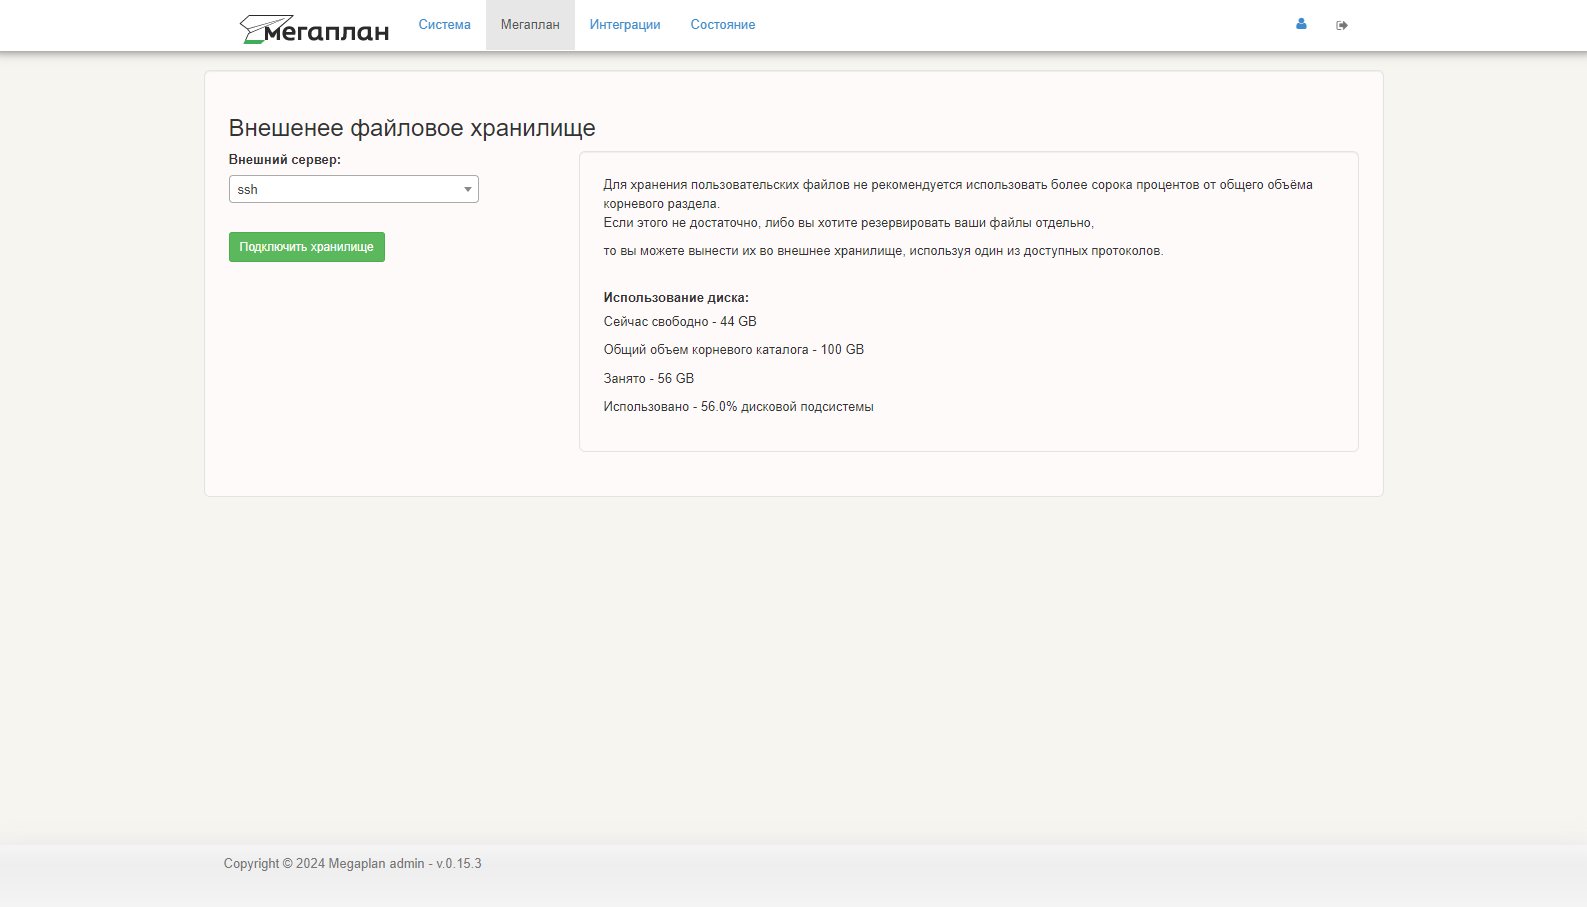Click the logout icon in header
The image size is (1587, 907).
[1342, 25]
